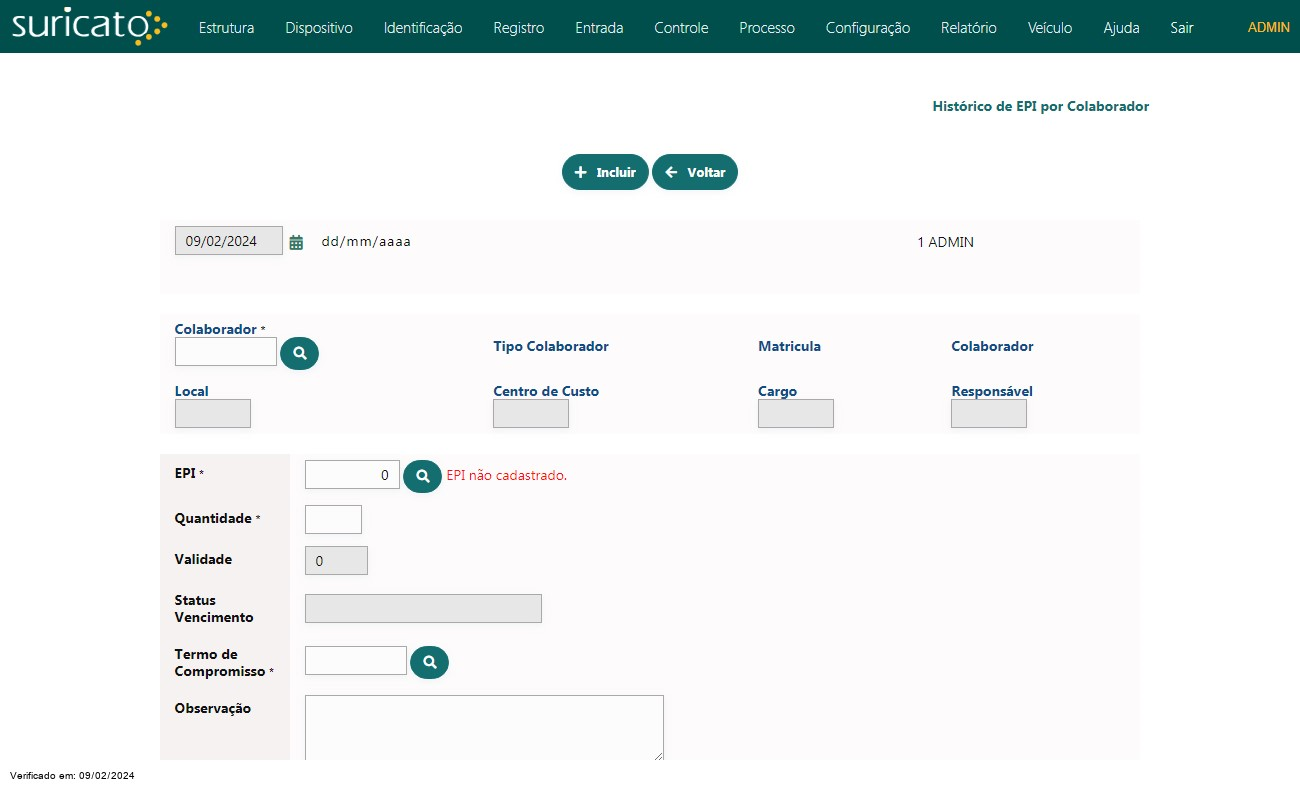1300x790 pixels.
Task: Open the Ajuda menu
Action: (x=1121, y=28)
